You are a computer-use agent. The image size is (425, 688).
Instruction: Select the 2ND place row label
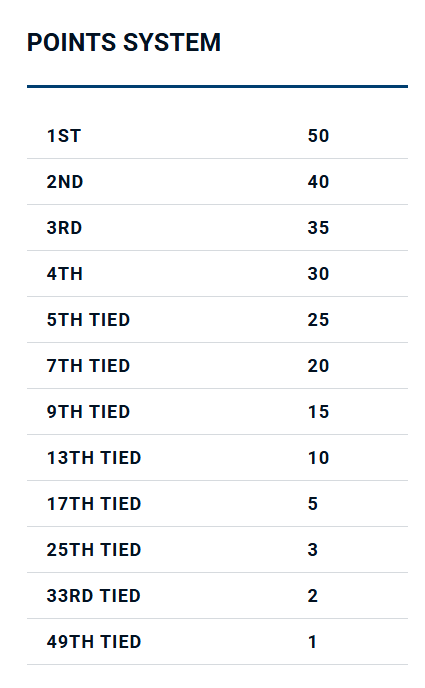click(x=65, y=182)
